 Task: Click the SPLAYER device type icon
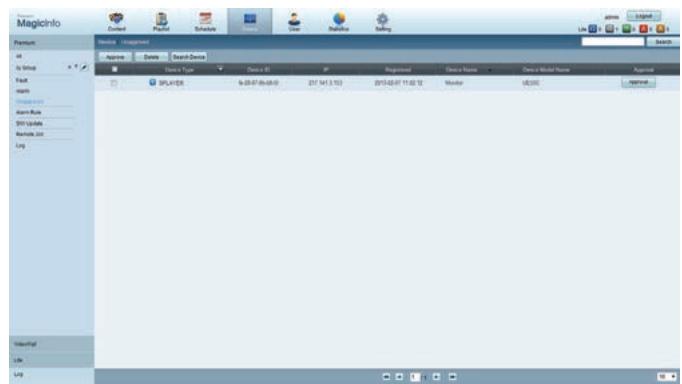153,82
